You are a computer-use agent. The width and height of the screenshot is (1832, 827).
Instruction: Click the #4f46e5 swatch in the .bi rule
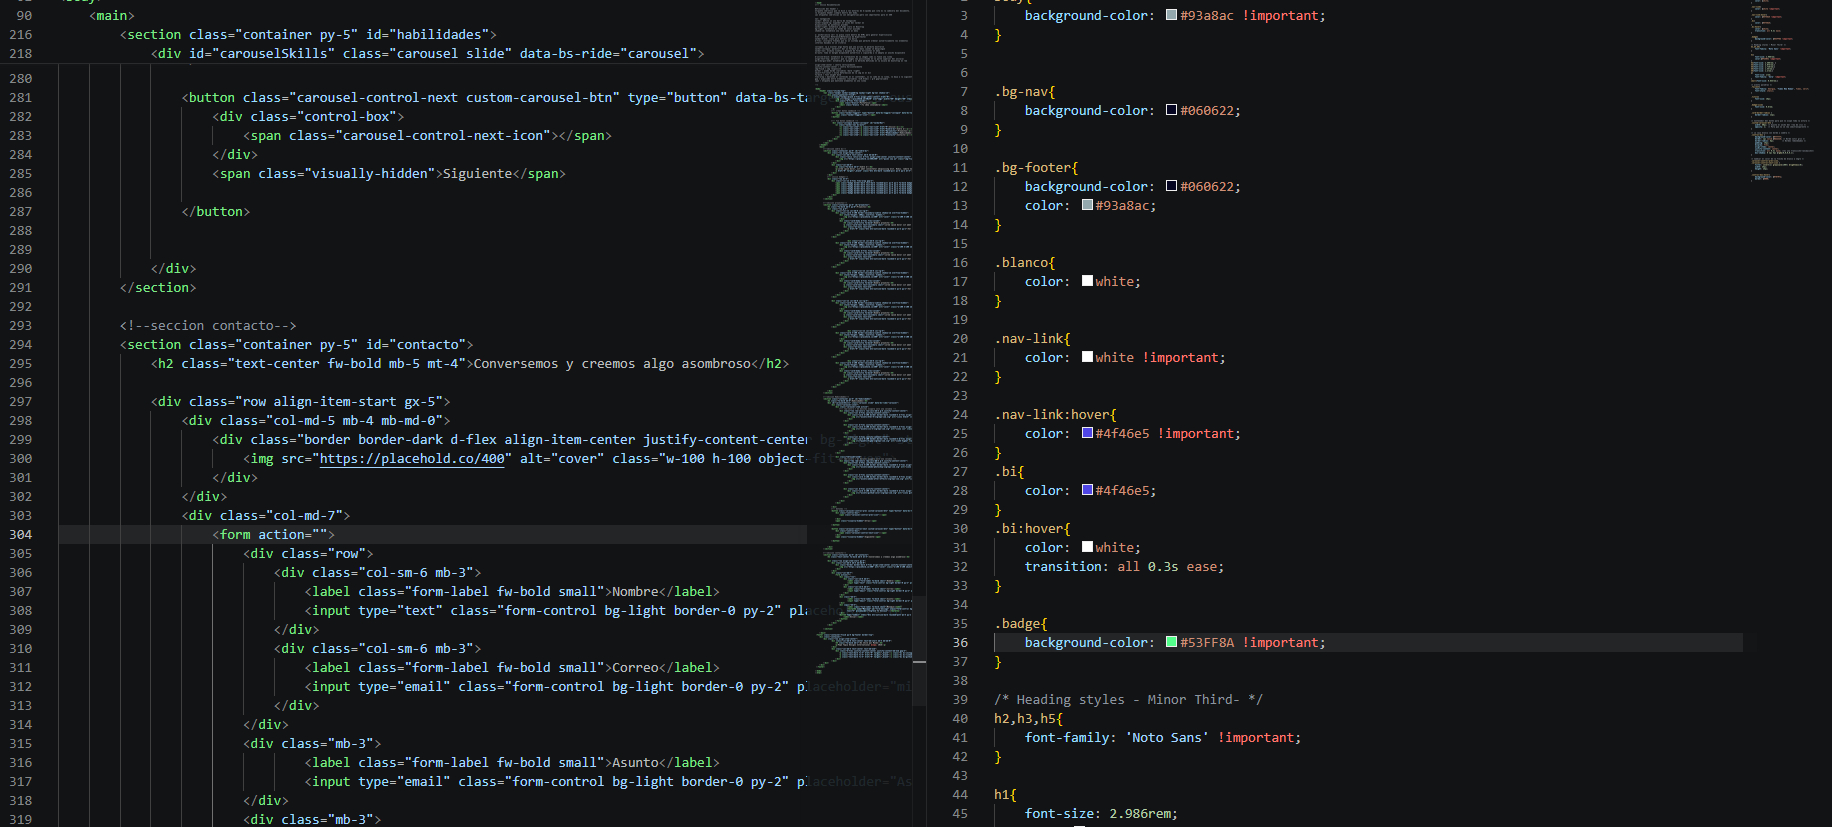tap(1087, 490)
